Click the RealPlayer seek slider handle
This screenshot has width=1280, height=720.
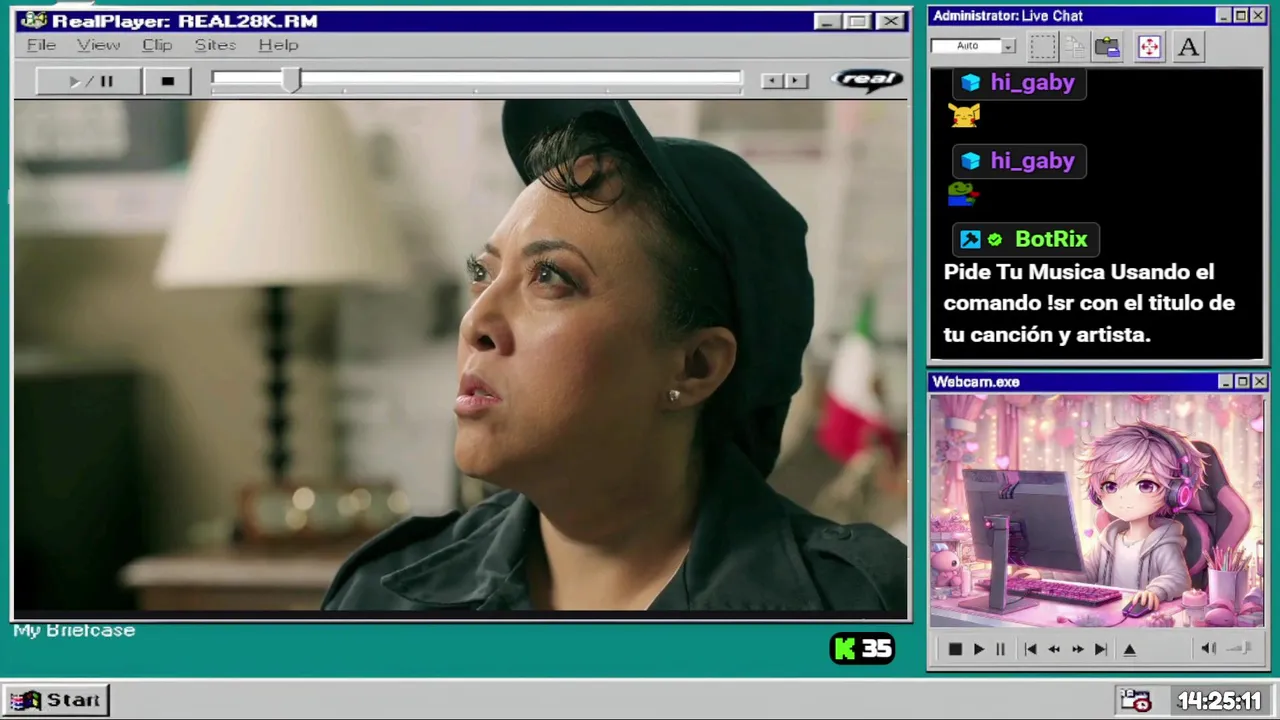(290, 81)
